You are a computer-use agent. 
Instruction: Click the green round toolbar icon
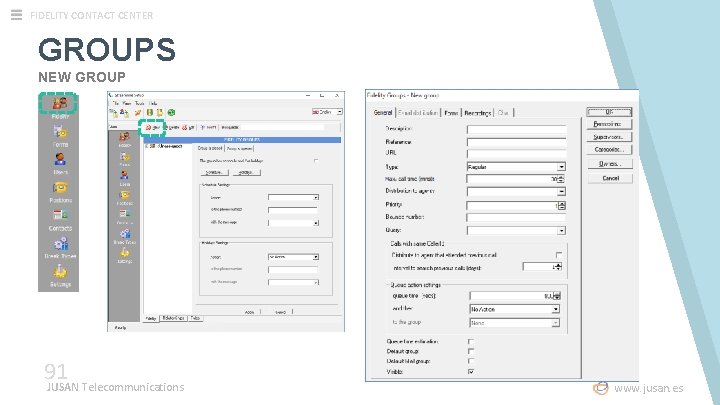(x=171, y=112)
